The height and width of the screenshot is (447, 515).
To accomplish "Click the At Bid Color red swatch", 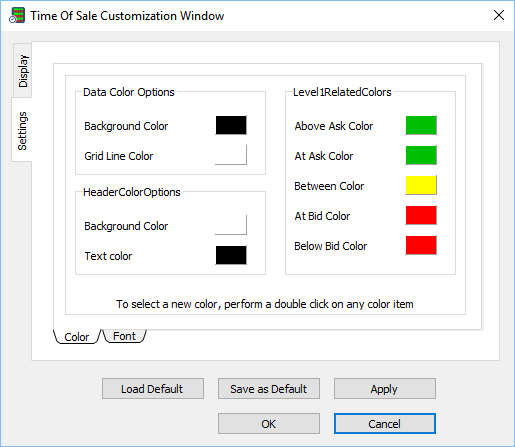I will click(x=421, y=215).
